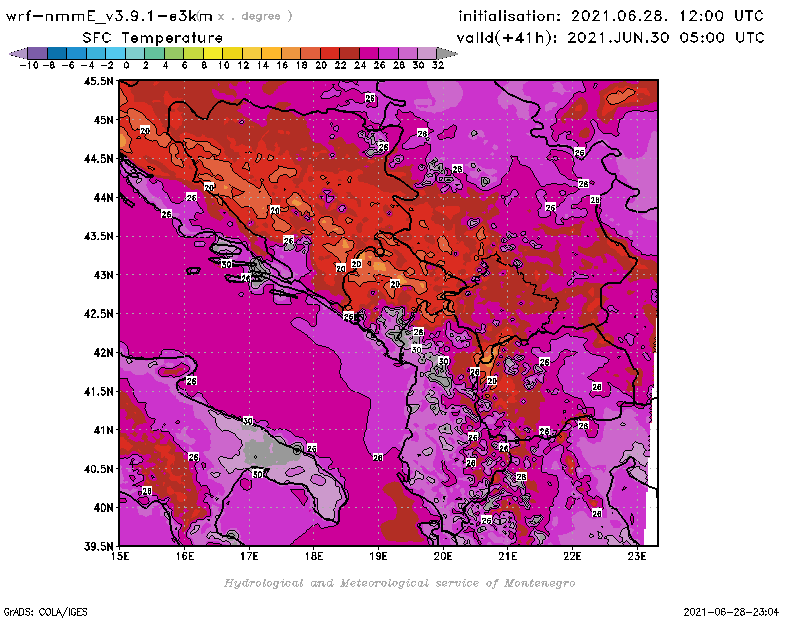
Task: Click the '42N' latitude label
Action: pos(103,353)
